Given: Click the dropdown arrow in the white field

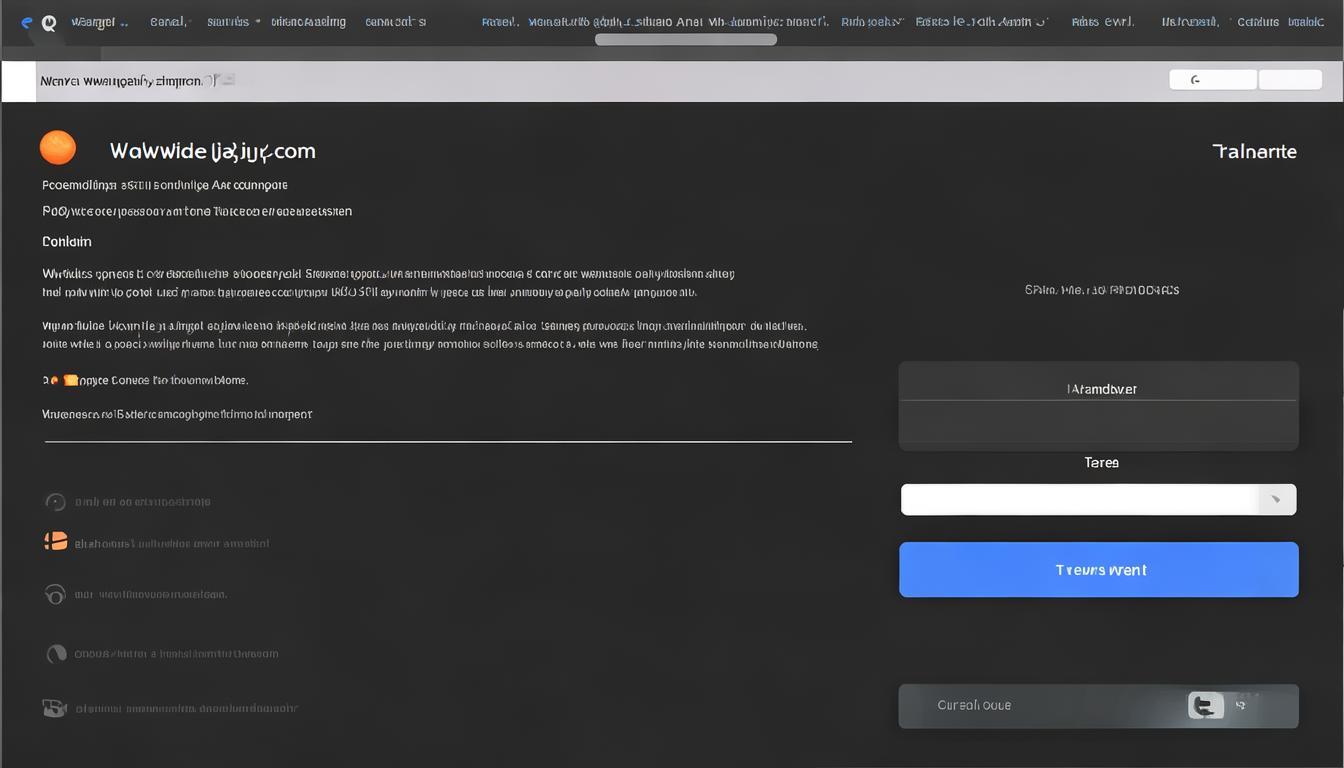Looking at the screenshot, I should pos(1276,500).
